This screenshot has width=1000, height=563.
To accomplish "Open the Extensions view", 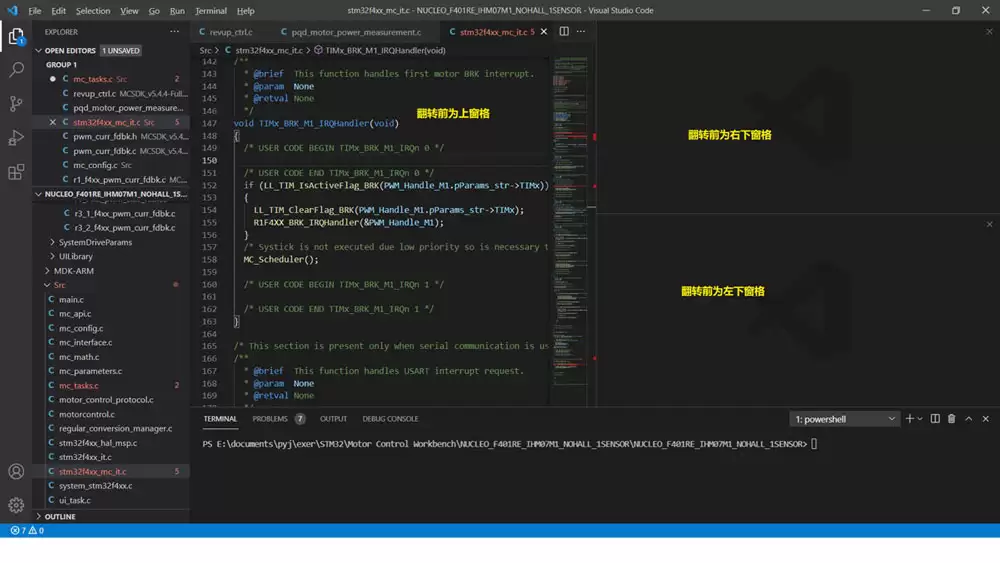I will tap(16, 172).
